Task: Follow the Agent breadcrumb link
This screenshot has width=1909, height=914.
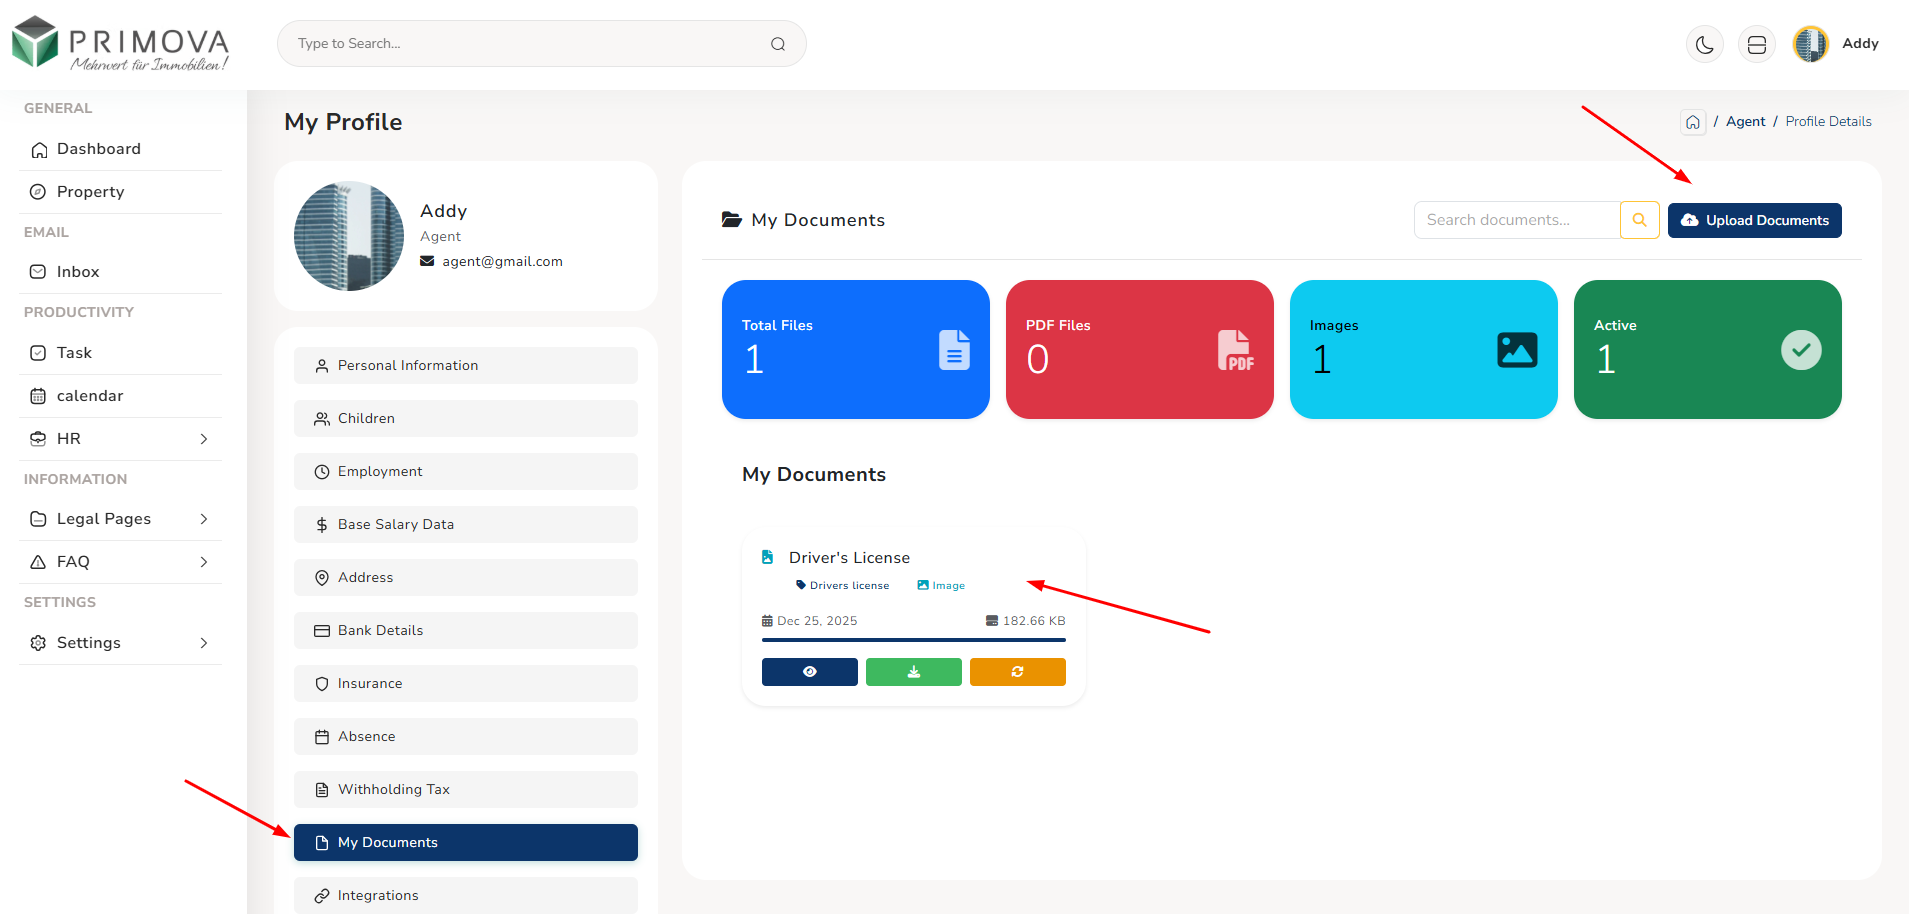Action: [1745, 122]
